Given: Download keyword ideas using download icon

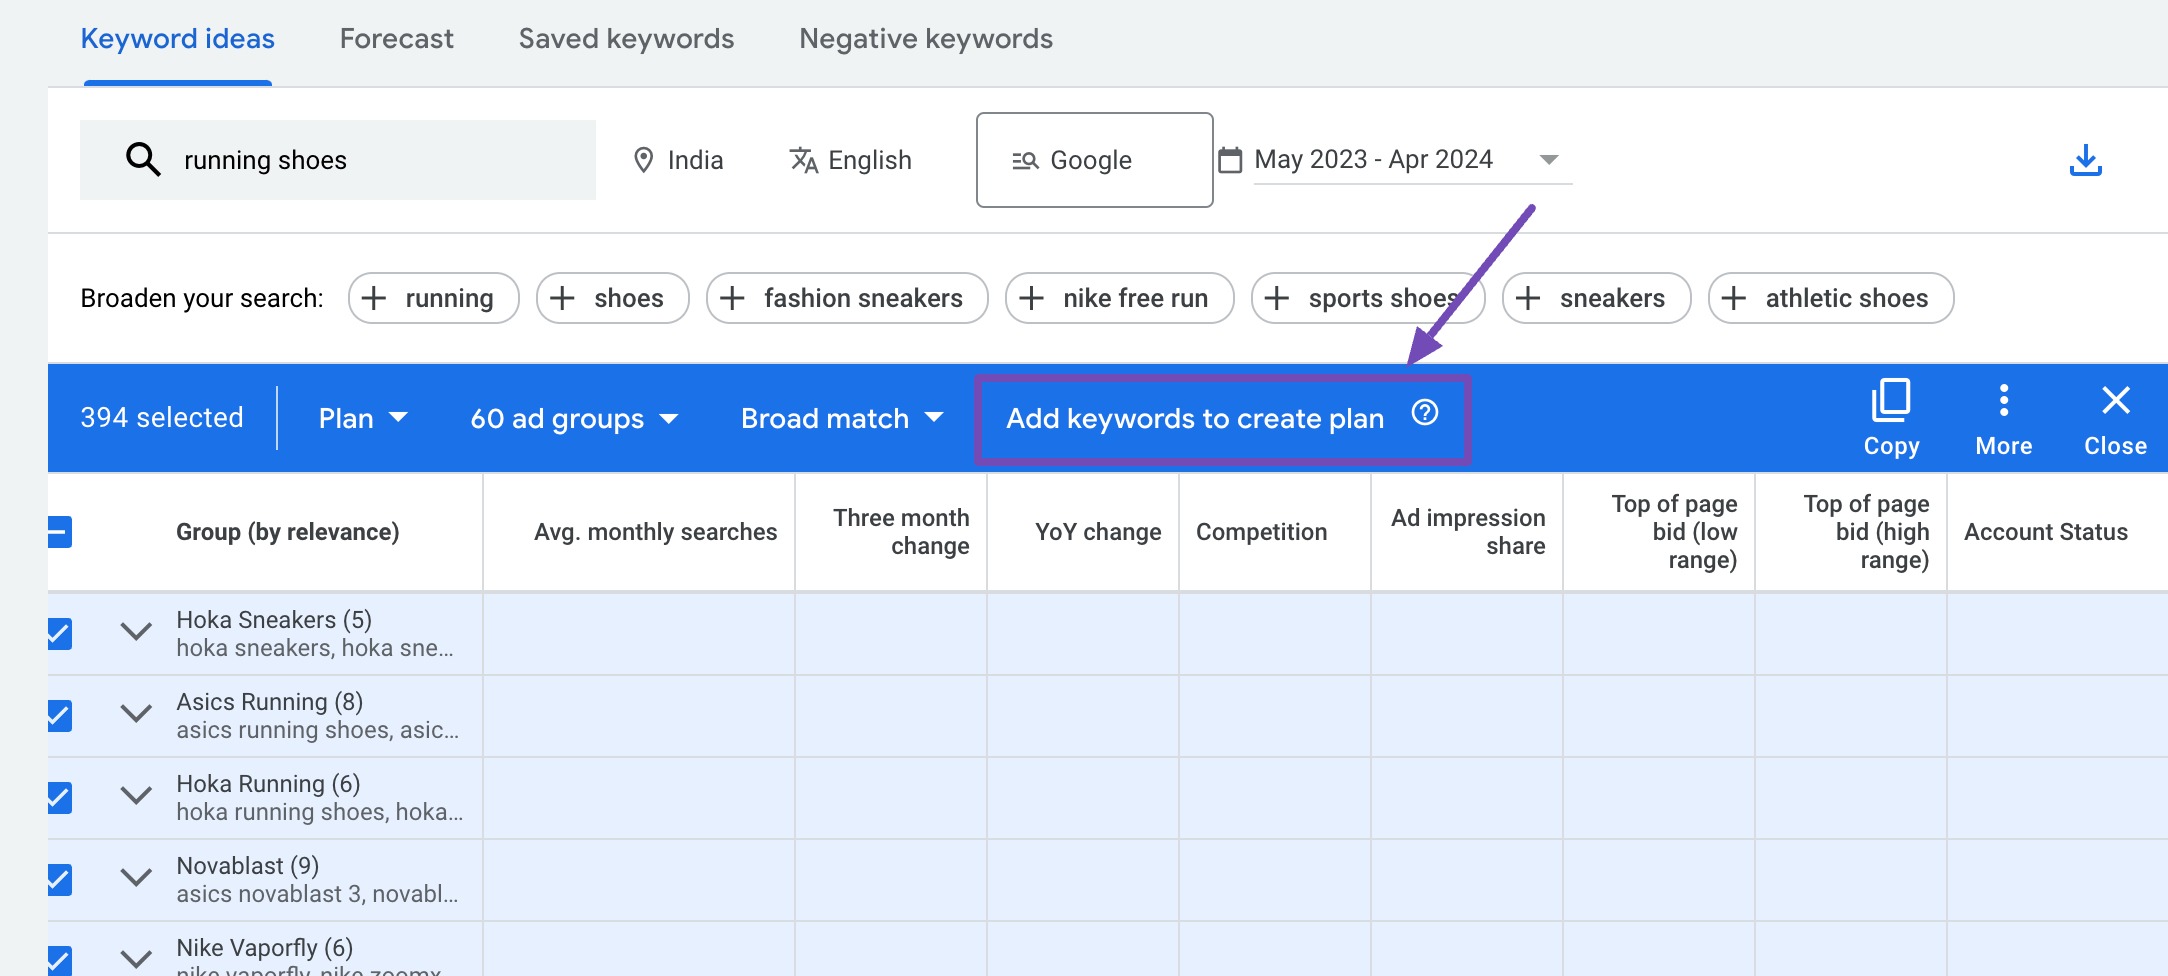Looking at the screenshot, I should tap(2086, 160).
